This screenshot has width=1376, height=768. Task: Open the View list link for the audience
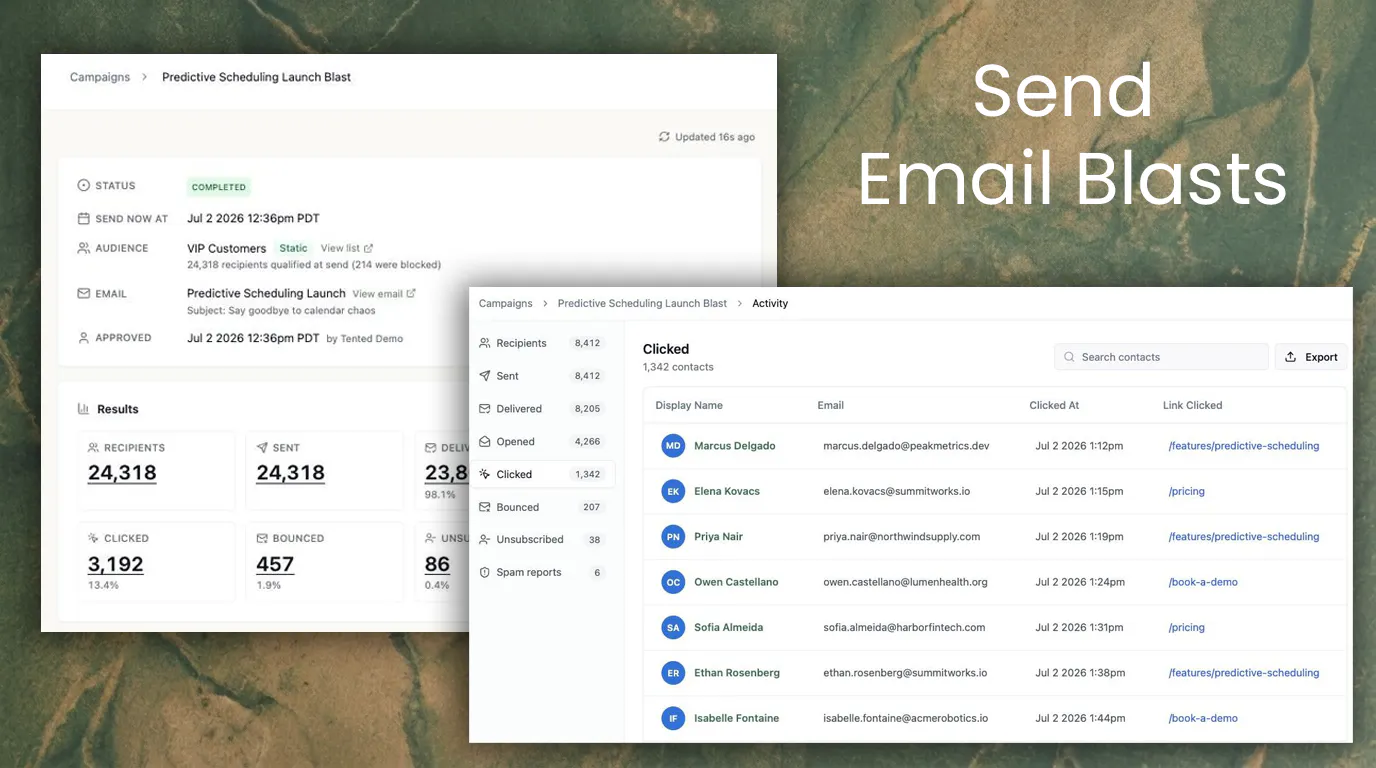[347, 248]
